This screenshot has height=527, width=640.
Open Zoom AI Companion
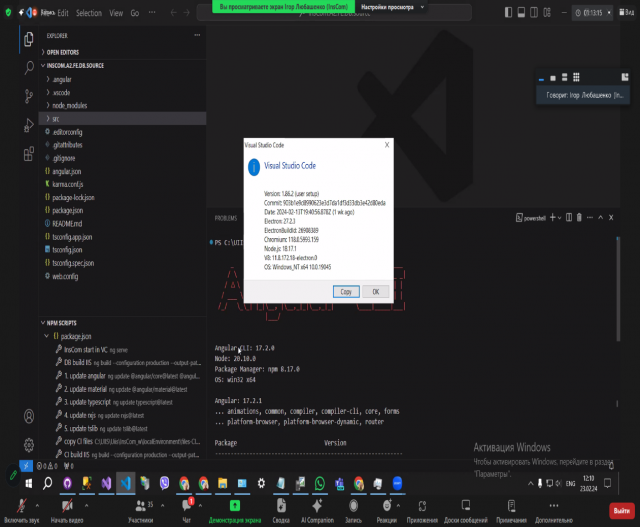[317, 510]
